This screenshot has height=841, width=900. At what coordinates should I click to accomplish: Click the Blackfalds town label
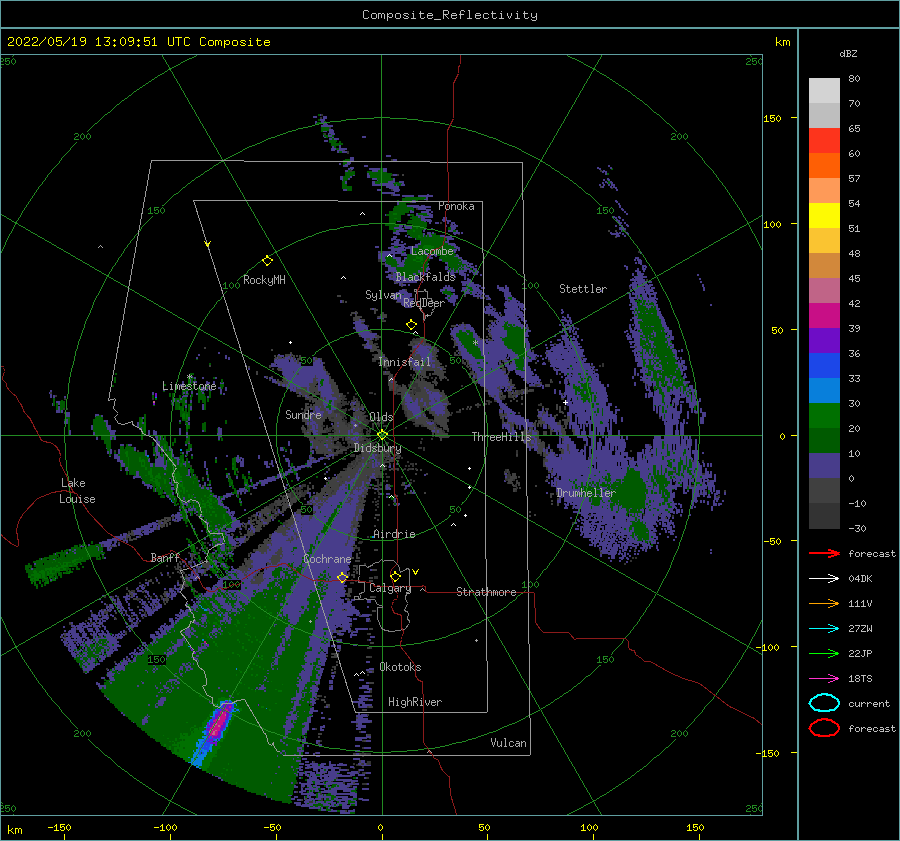tap(425, 277)
